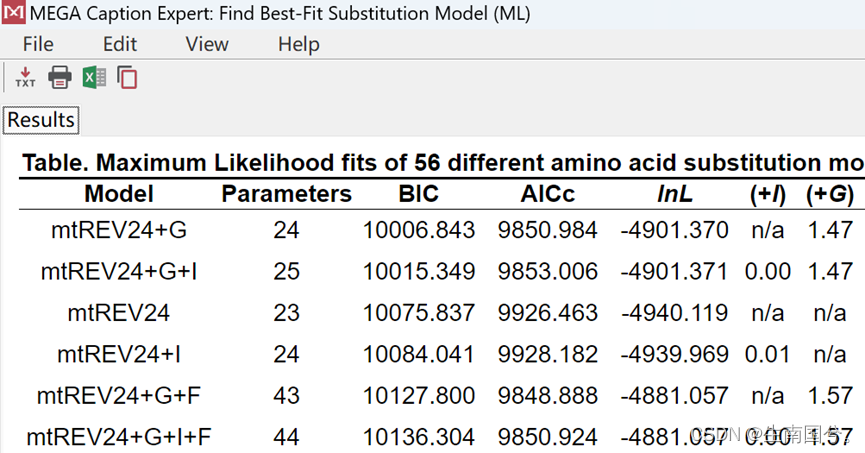Click AICc value 9850.984
The width and height of the screenshot is (865, 453).
point(547,230)
